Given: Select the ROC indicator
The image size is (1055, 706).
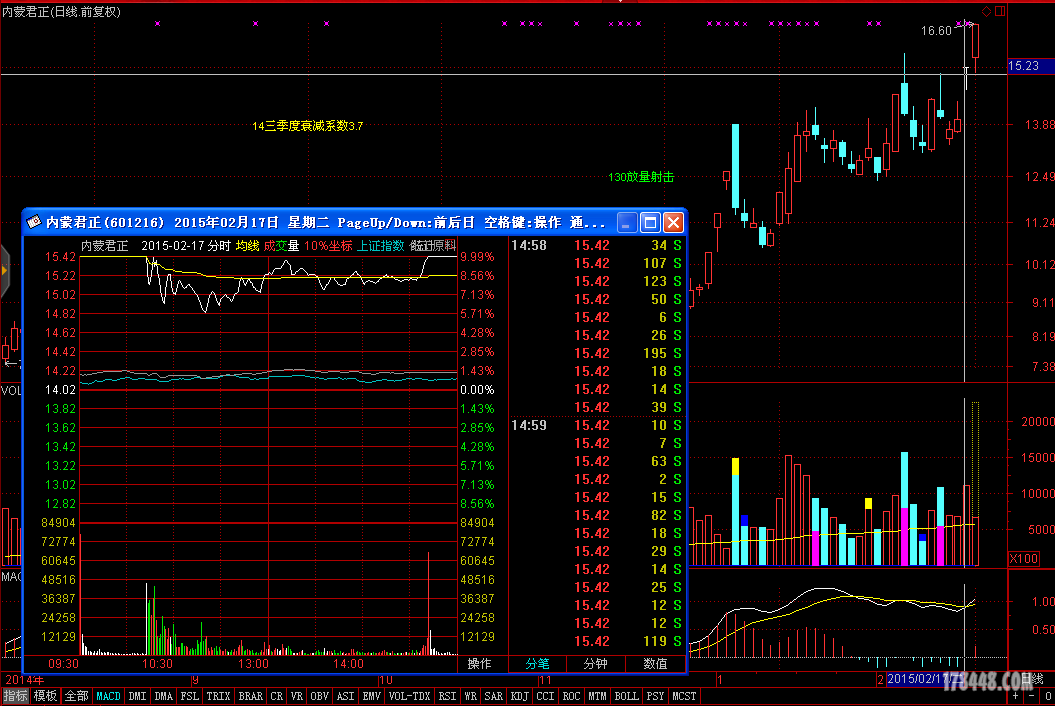Looking at the screenshot, I should pos(571,697).
